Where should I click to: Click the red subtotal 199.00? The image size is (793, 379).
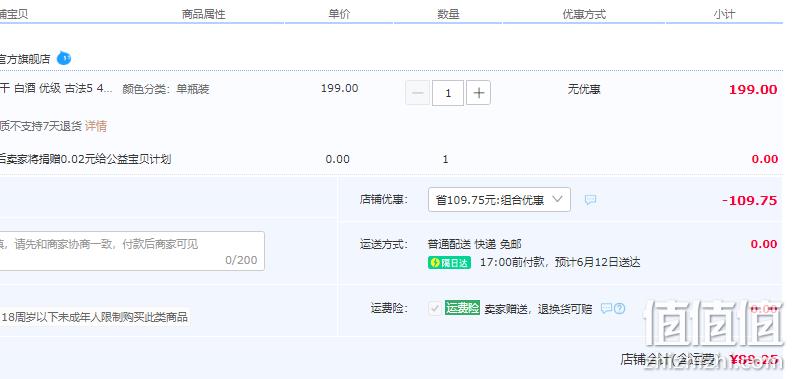tap(753, 90)
